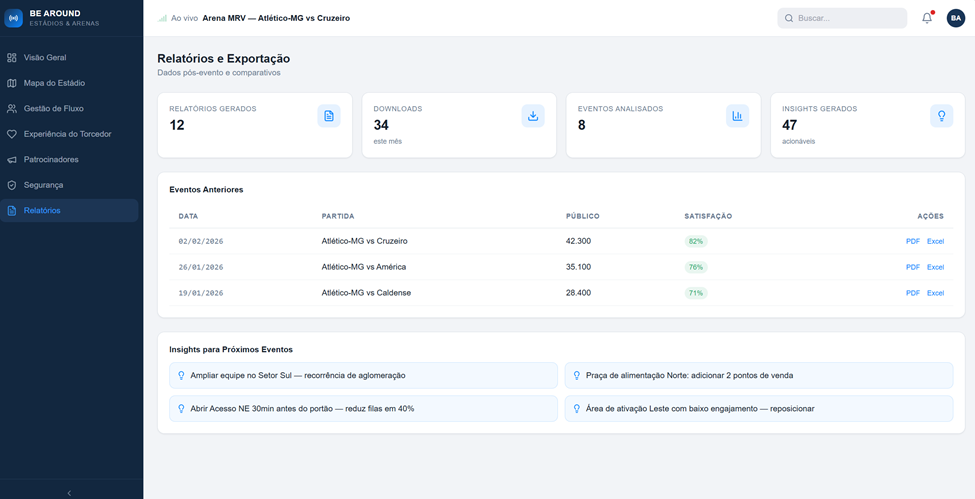Download PDF for Atlético-MG vs Cruzeiro

click(912, 241)
